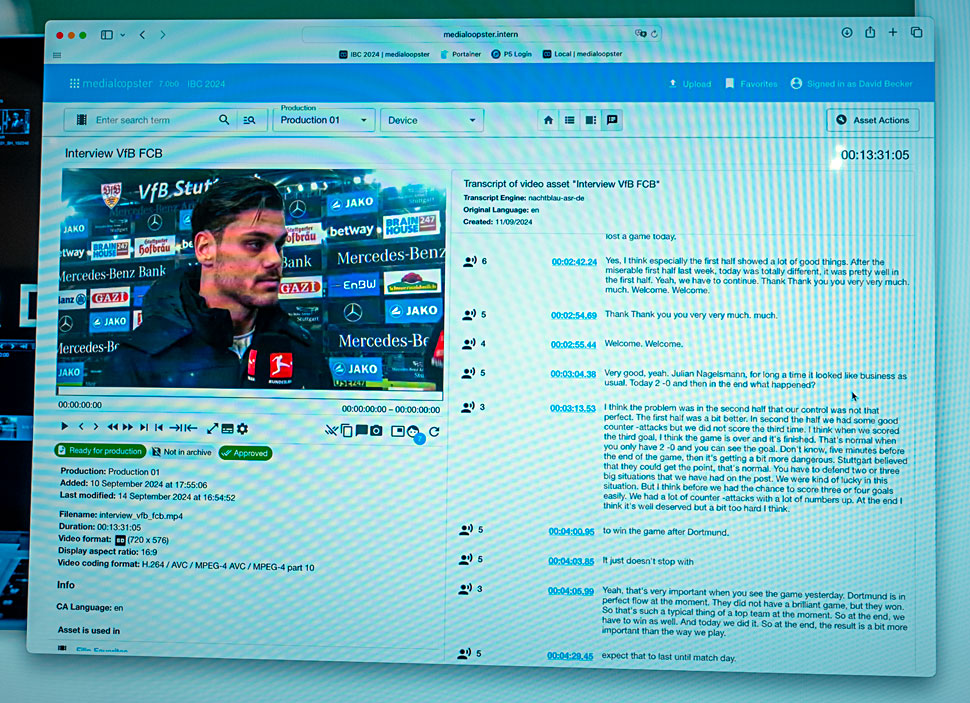Jump to transcript timestamp 00:04:29.45
Image resolution: width=970 pixels, height=703 pixels.
570,655
